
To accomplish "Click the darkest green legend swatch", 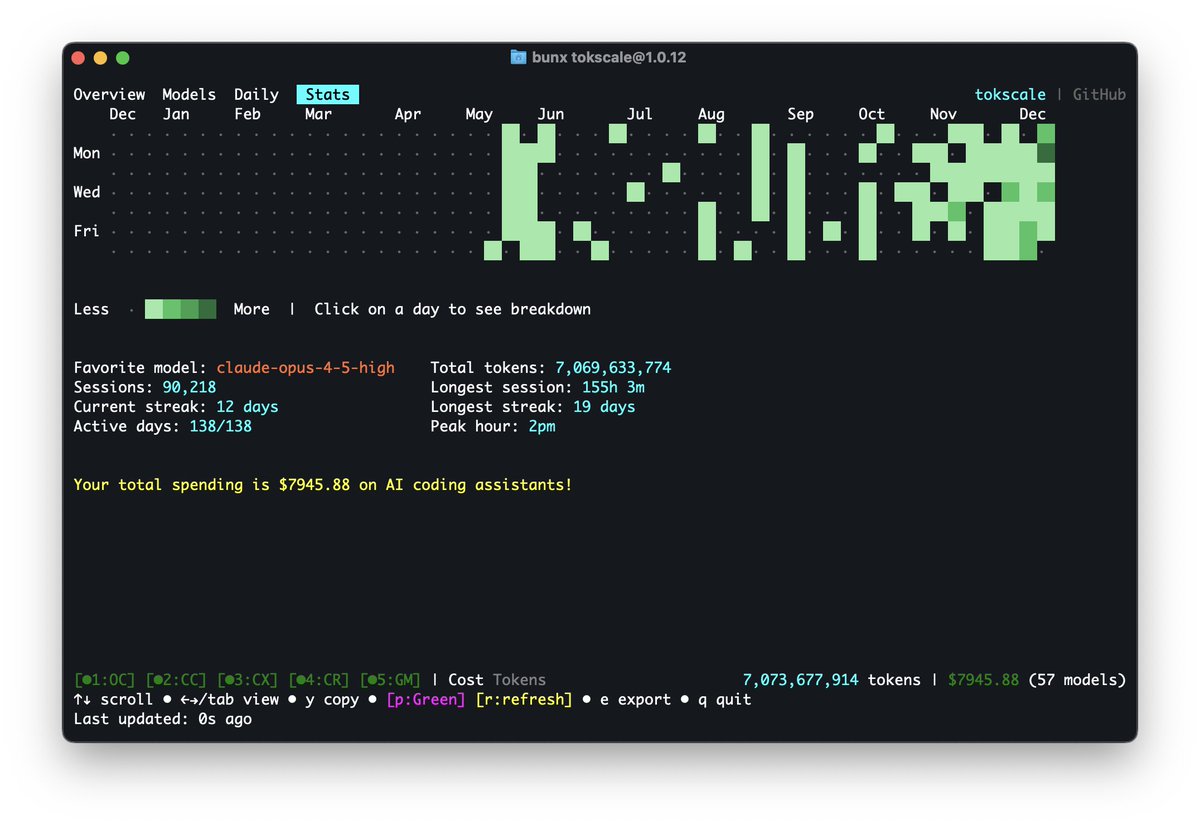I will [x=207, y=309].
